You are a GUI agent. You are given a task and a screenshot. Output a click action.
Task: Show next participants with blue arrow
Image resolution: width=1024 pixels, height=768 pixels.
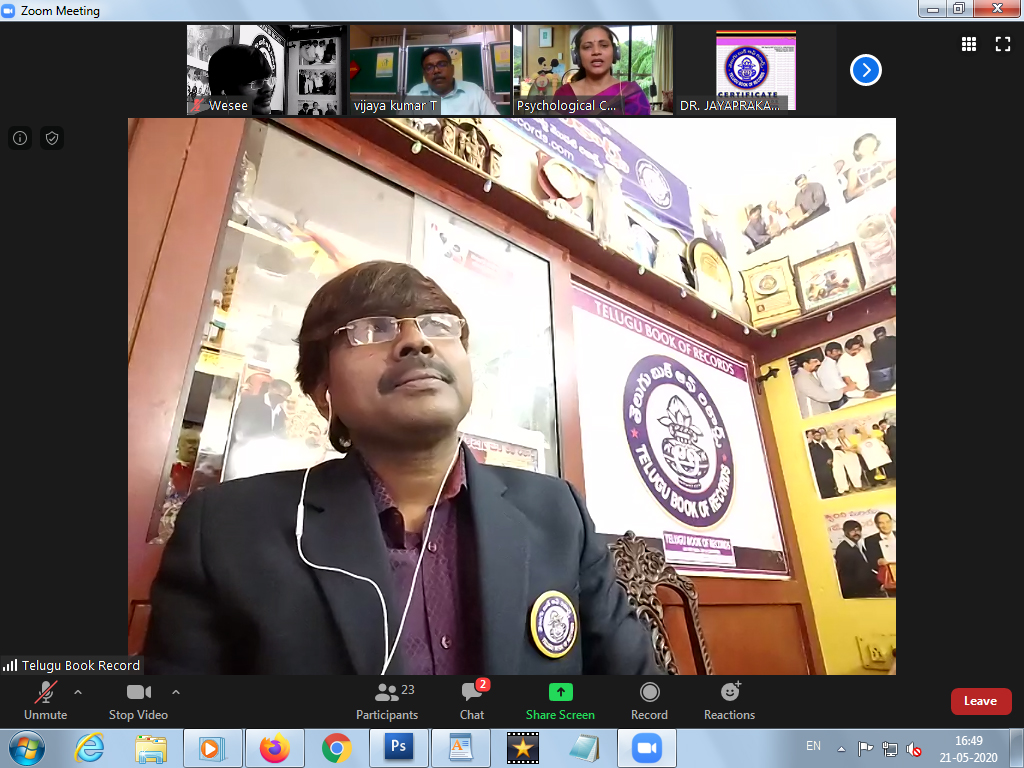click(865, 70)
